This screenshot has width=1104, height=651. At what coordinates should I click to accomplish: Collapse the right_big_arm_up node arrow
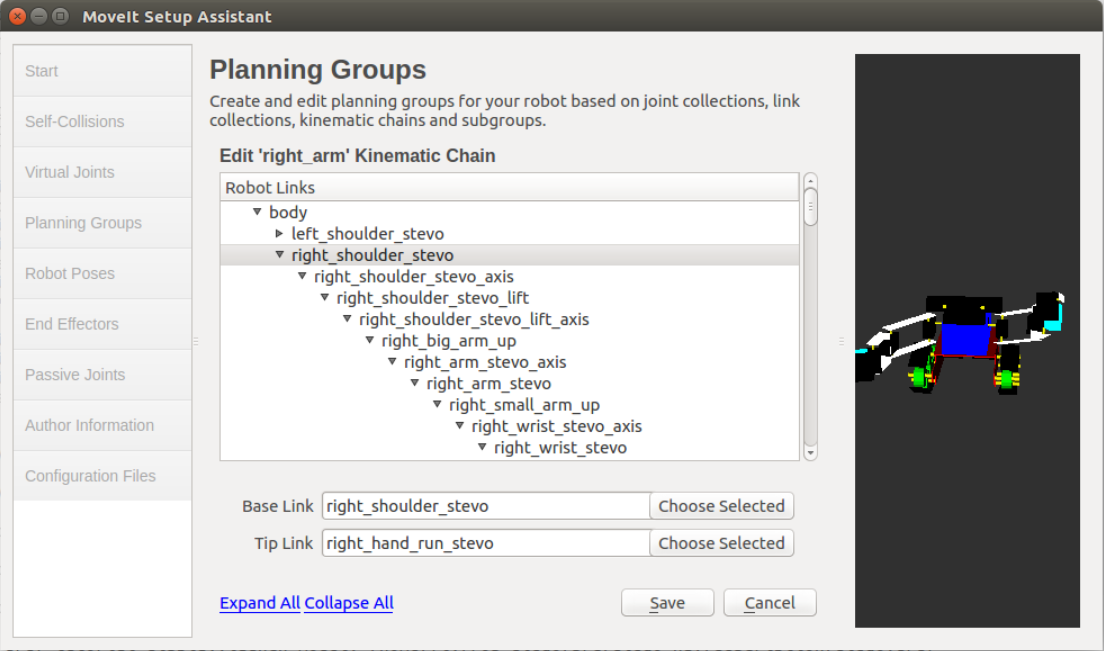[x=370, y=341]
